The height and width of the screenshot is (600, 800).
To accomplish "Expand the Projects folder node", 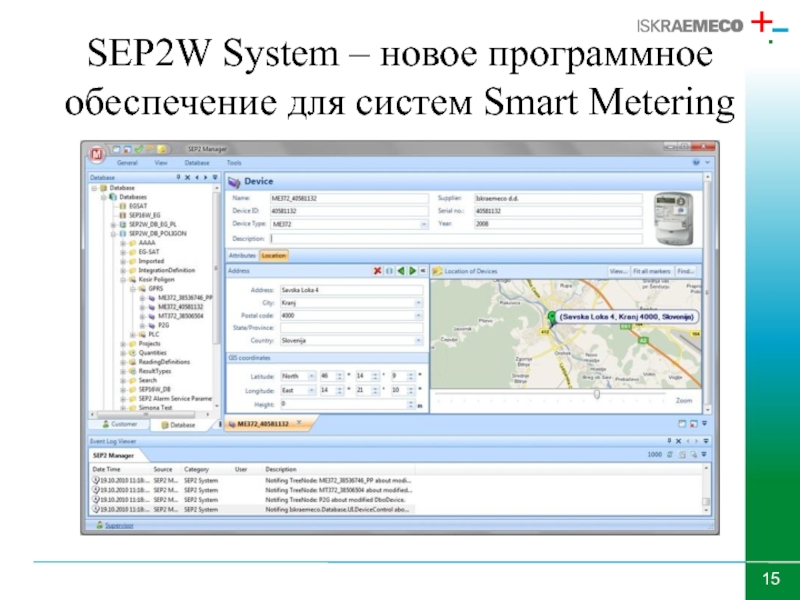I will [x=123, y=344].
